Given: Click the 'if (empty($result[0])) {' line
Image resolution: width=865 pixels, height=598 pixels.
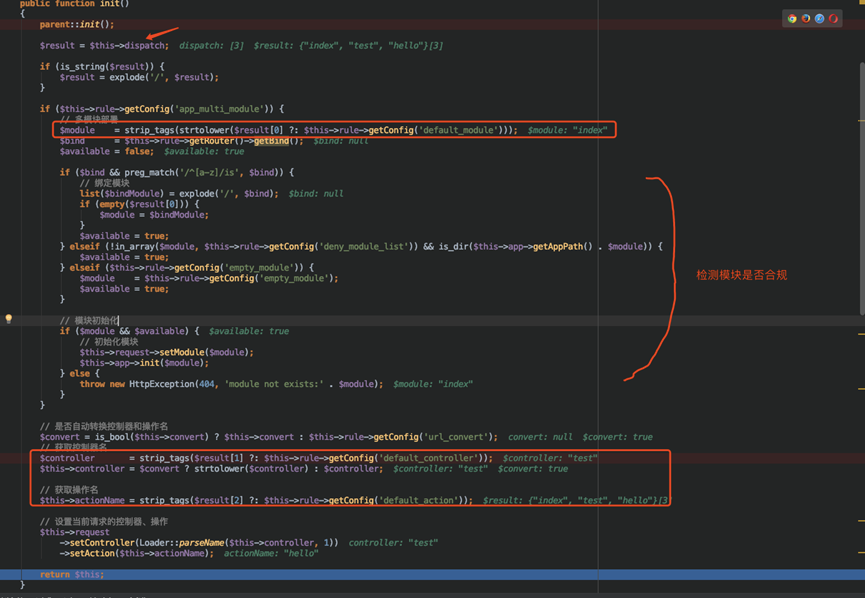Looking at the screenshot, I should coord(139,204).
